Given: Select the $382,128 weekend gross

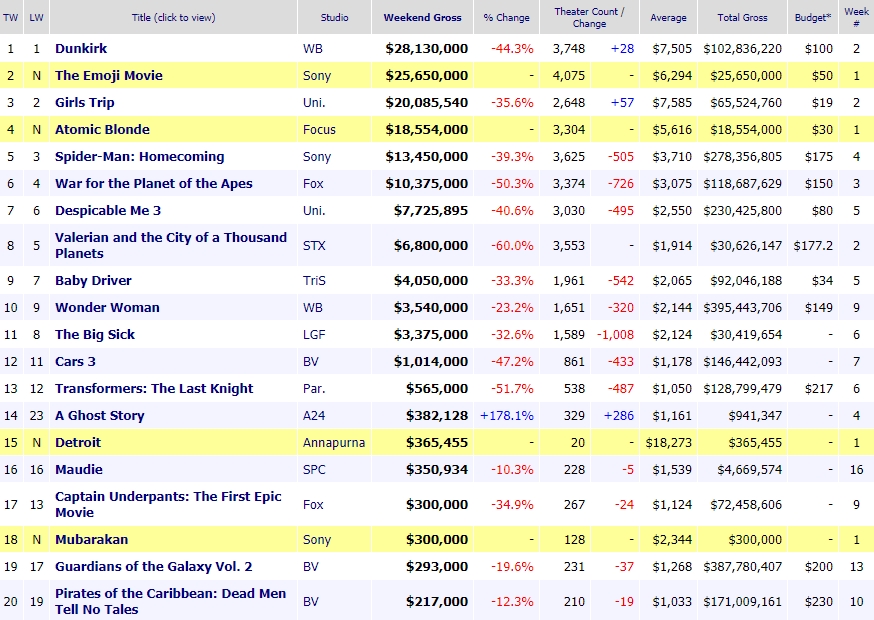Looking at the screenshot, I should (437, 415).
